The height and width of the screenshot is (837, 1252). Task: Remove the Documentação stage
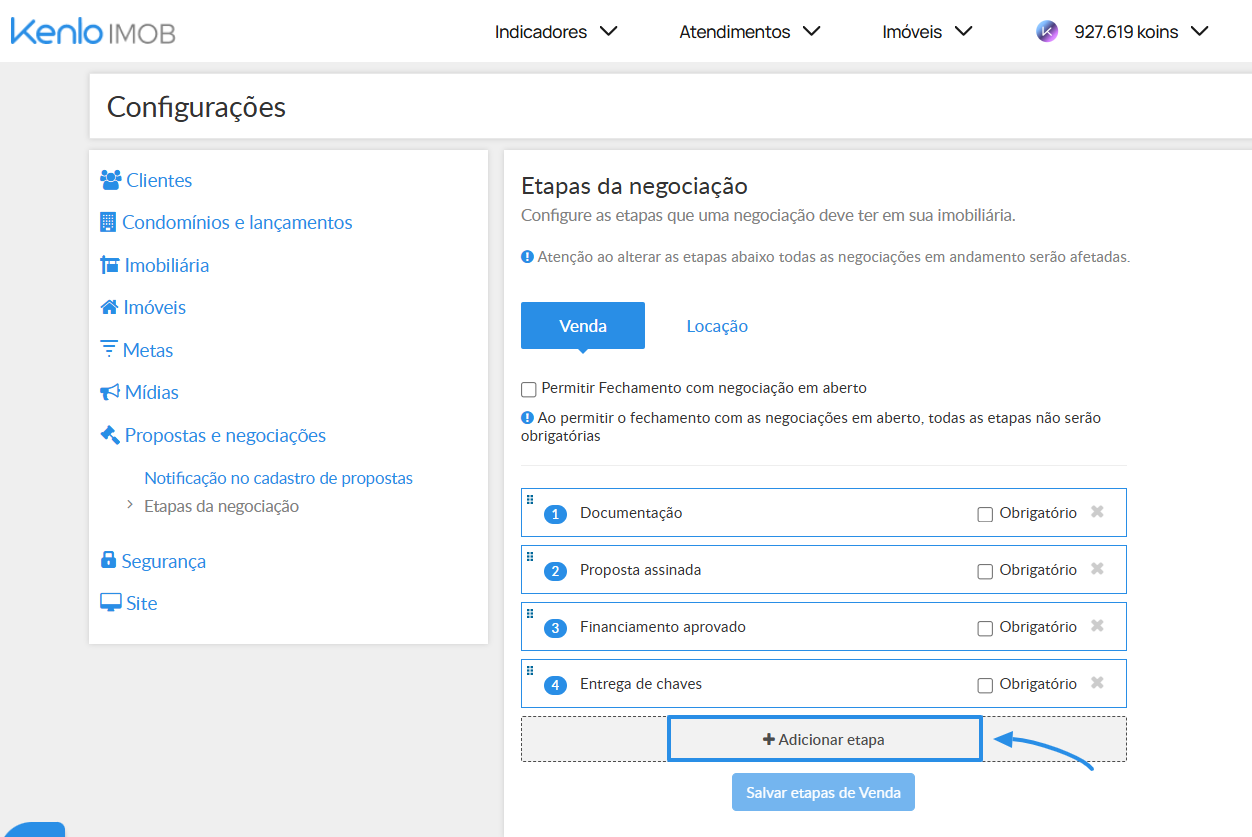coord(1097,512)
